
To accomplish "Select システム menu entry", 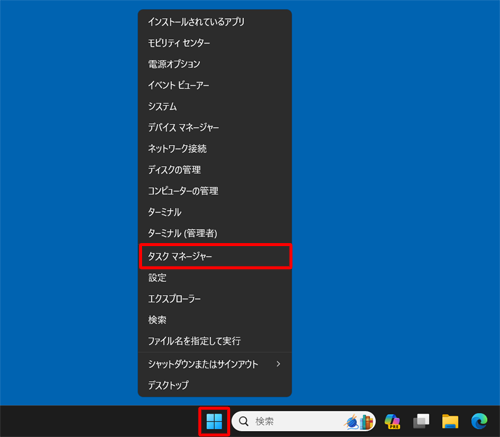I will [x=215, y=106].
